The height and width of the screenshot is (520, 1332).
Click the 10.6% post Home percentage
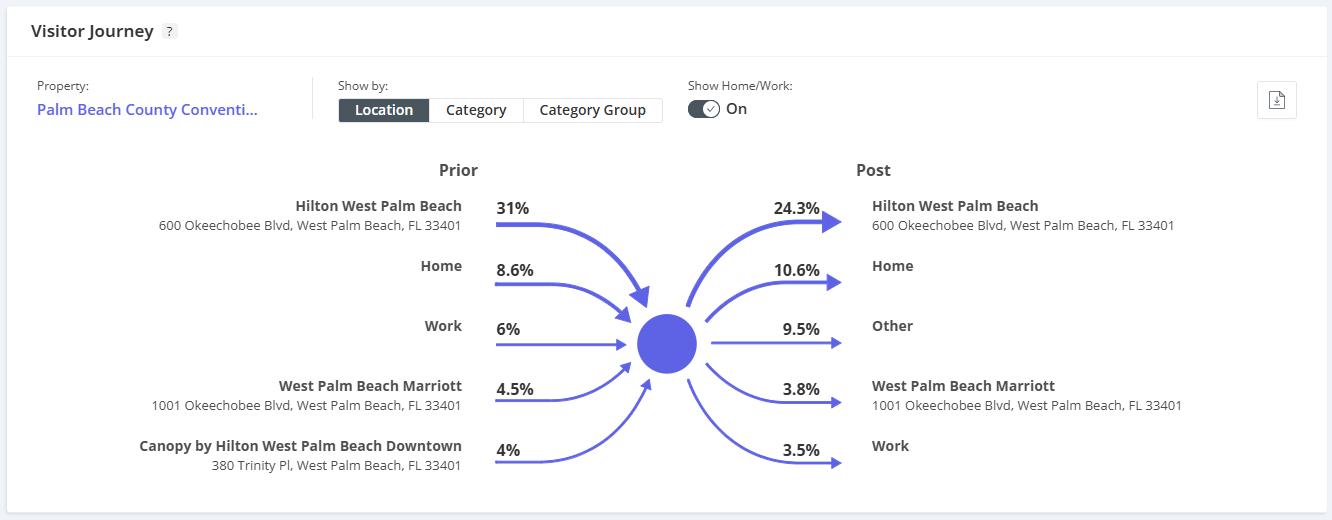click(x=796, y=270)
